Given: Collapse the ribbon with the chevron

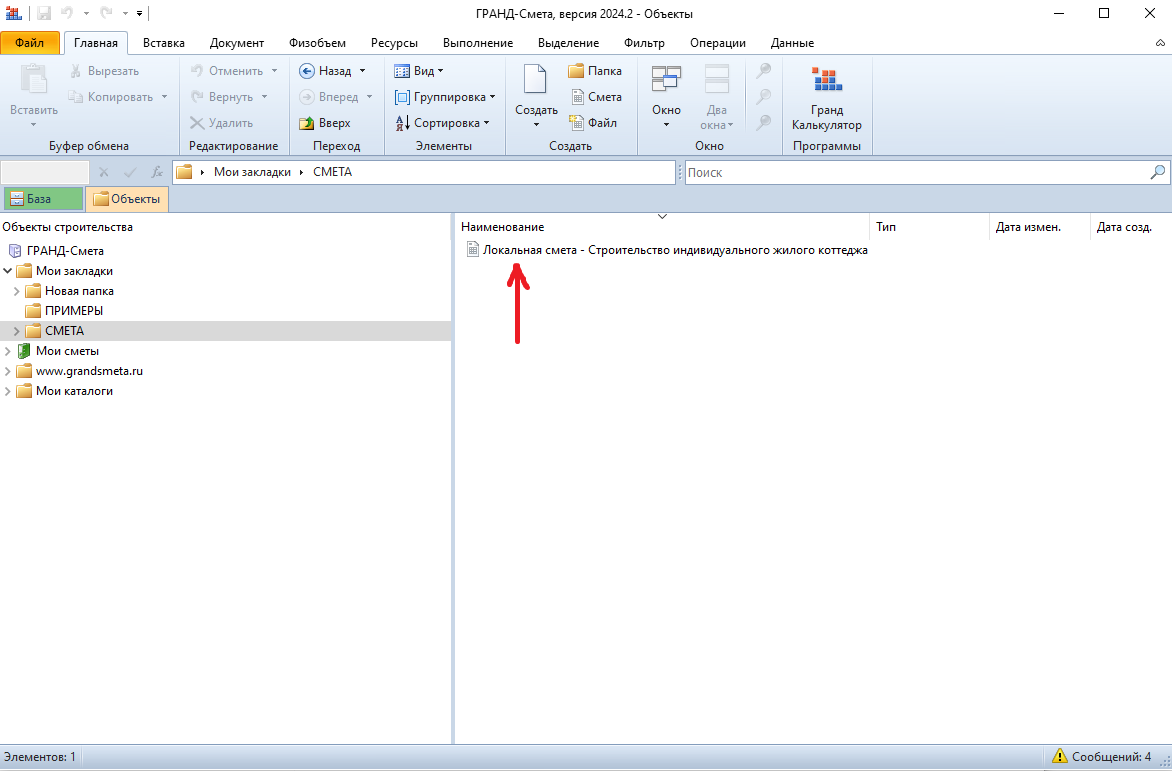Looking at the screenshot, I should [x=1160, y=43].
